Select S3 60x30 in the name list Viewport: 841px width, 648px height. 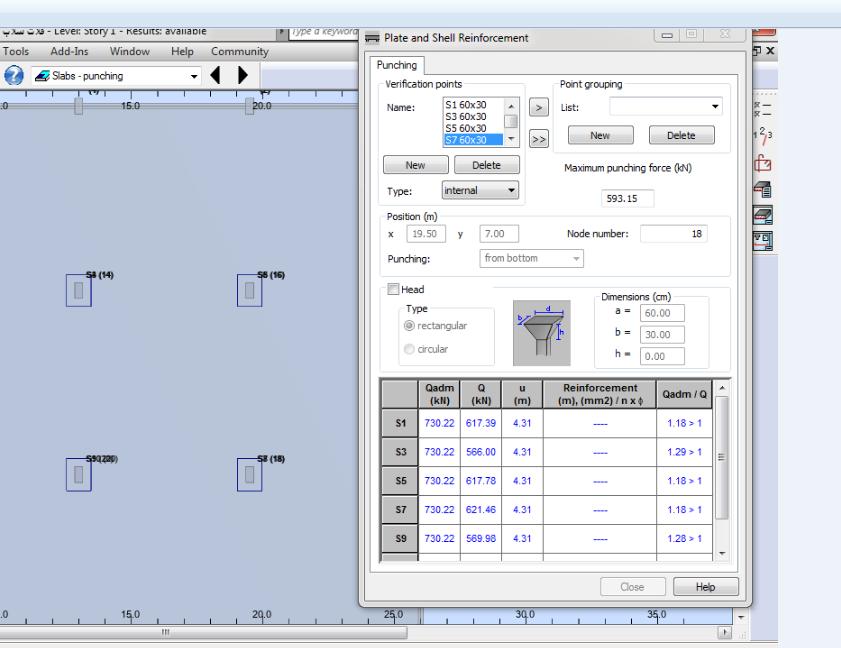pos(473,116)
